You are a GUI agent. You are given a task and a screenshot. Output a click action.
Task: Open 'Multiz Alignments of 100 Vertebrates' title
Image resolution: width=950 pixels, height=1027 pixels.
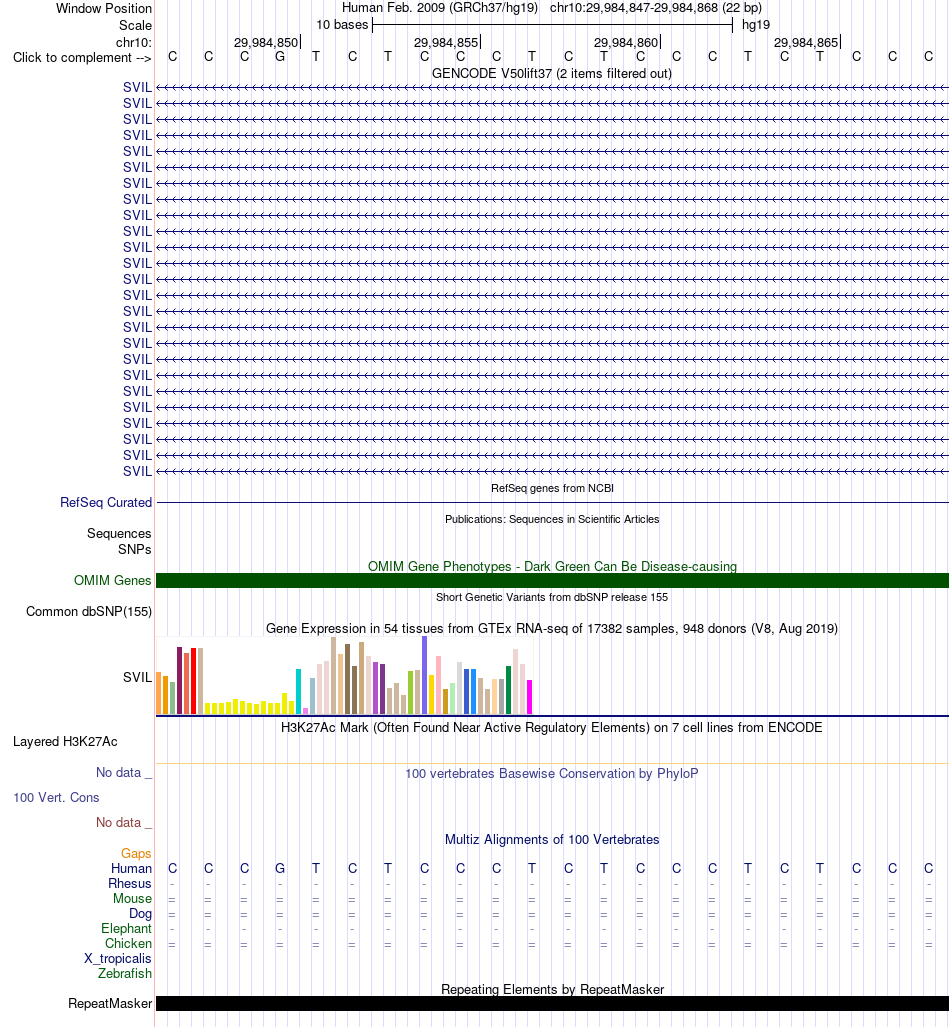tap(552, 839)
